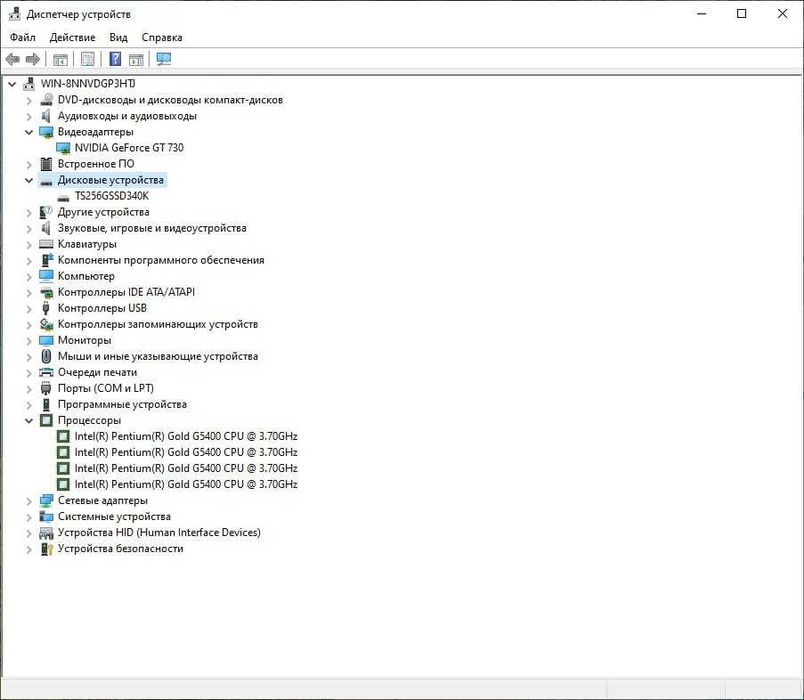This screenshot has width=804, height=700.
Task: Expand the Мониторы category
Action: 29,341
